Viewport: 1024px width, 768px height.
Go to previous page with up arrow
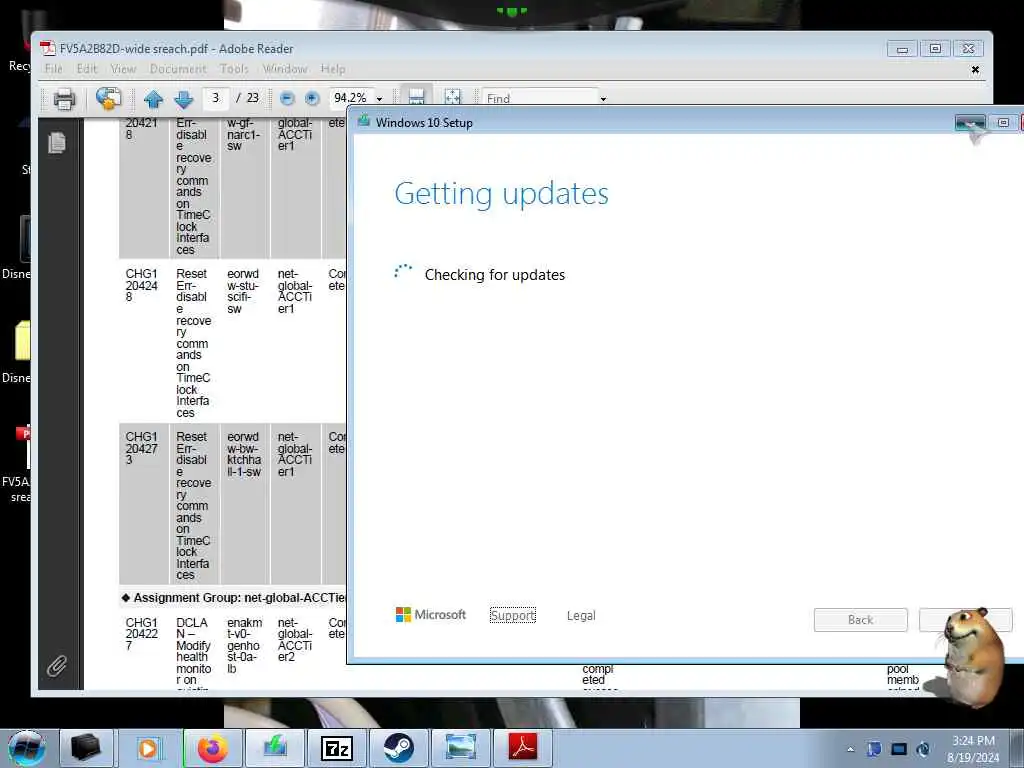(153, 99)
